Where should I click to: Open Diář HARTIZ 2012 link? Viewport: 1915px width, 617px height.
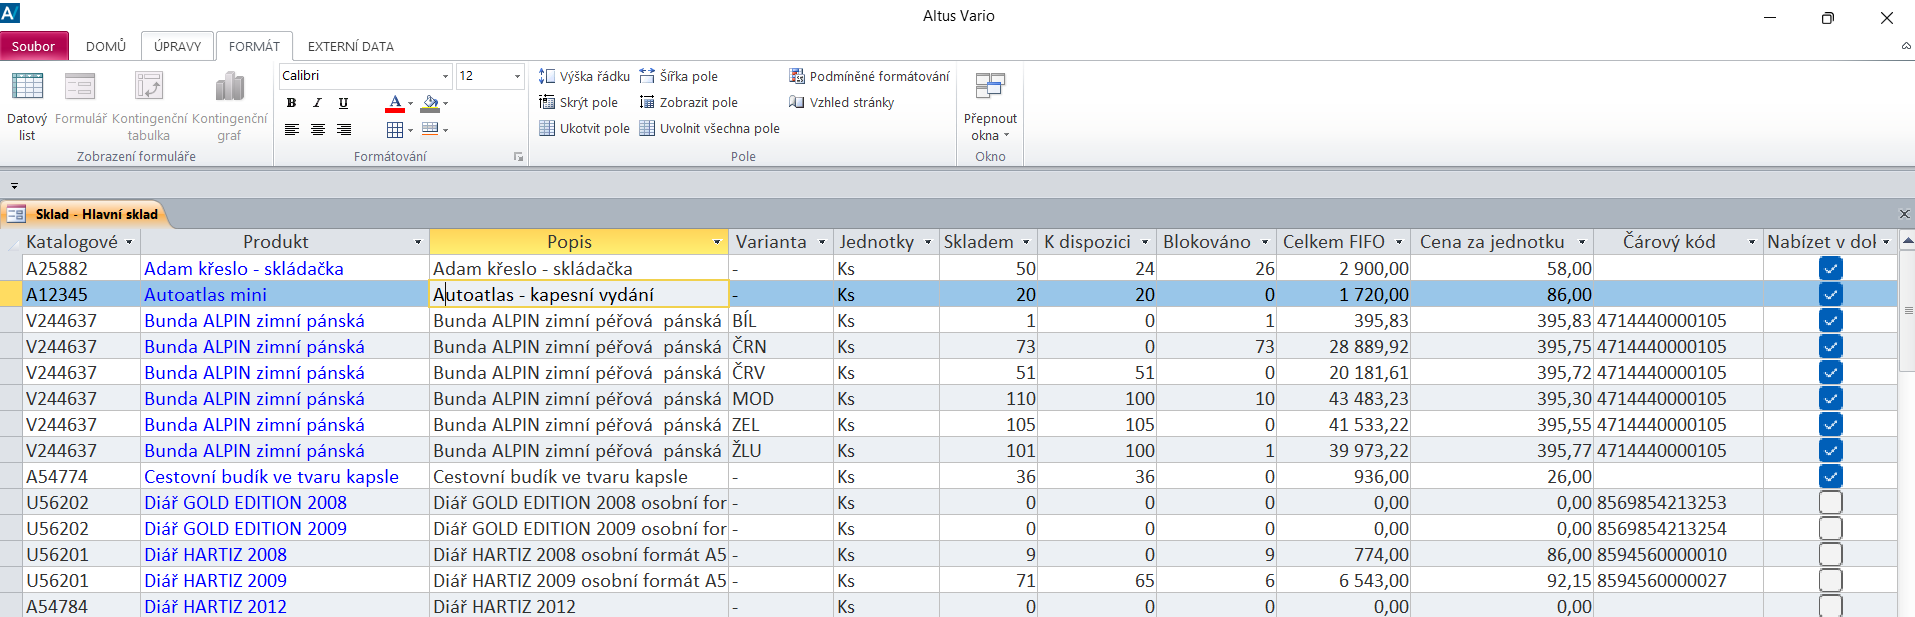coord(215,606)
